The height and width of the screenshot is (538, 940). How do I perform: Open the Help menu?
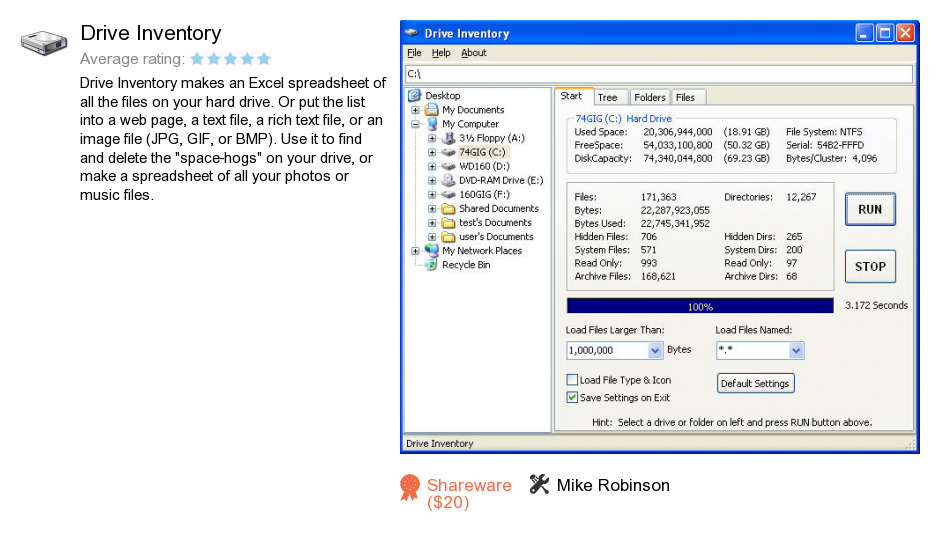tap(441, 53)
